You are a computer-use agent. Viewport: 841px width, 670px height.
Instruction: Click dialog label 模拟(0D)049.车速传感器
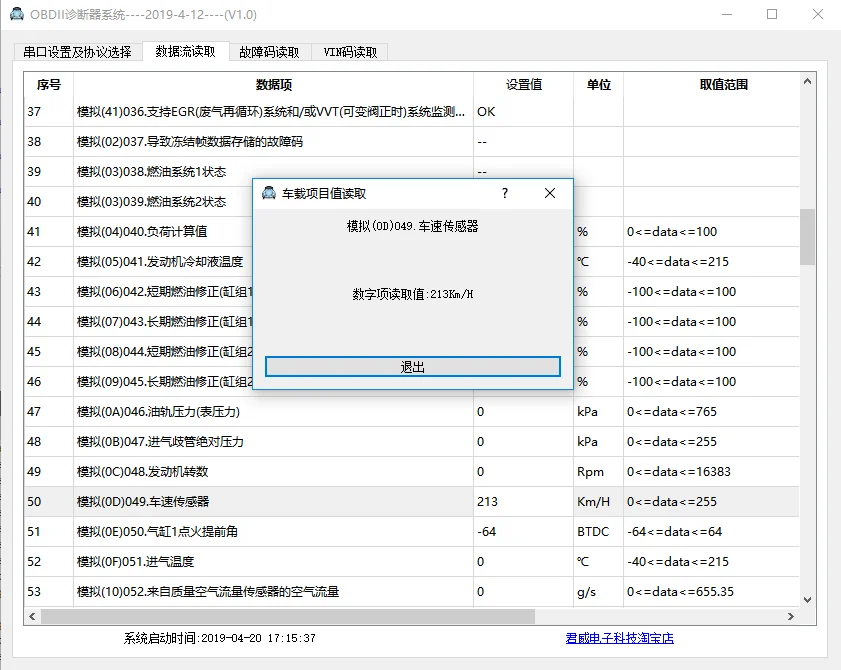click(x=412, y=226)
